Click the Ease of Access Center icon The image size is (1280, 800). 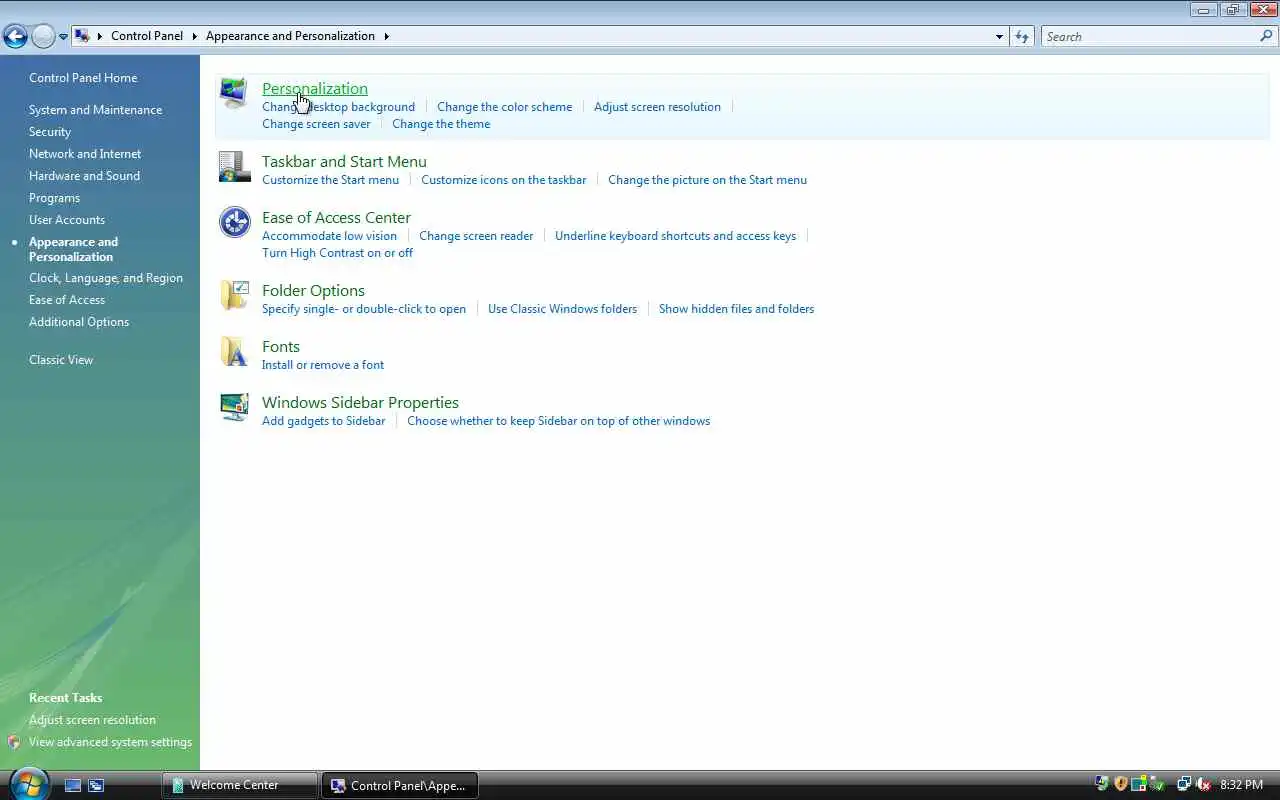tap(234, 222)
